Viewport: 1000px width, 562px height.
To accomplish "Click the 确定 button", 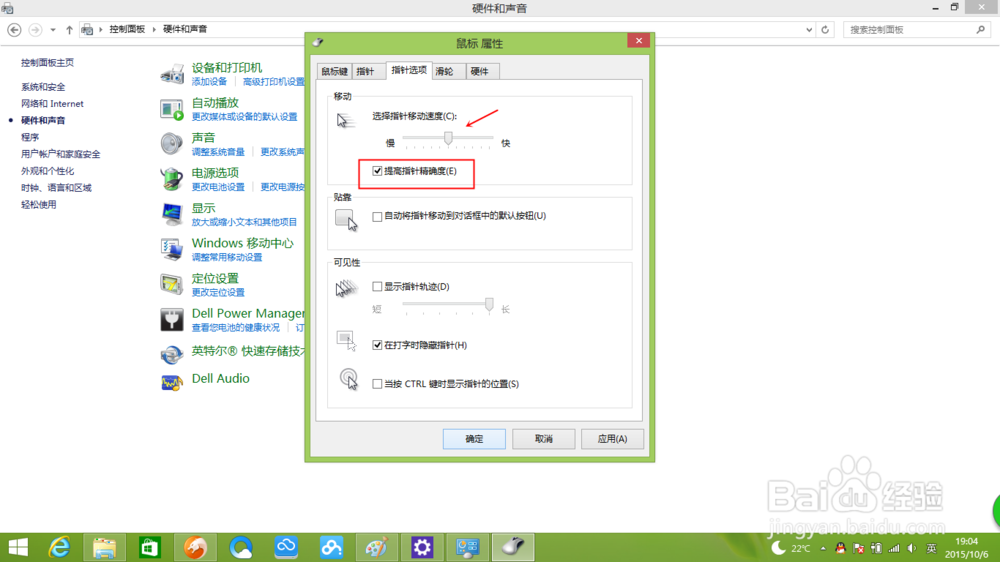I will click(474, 439).
